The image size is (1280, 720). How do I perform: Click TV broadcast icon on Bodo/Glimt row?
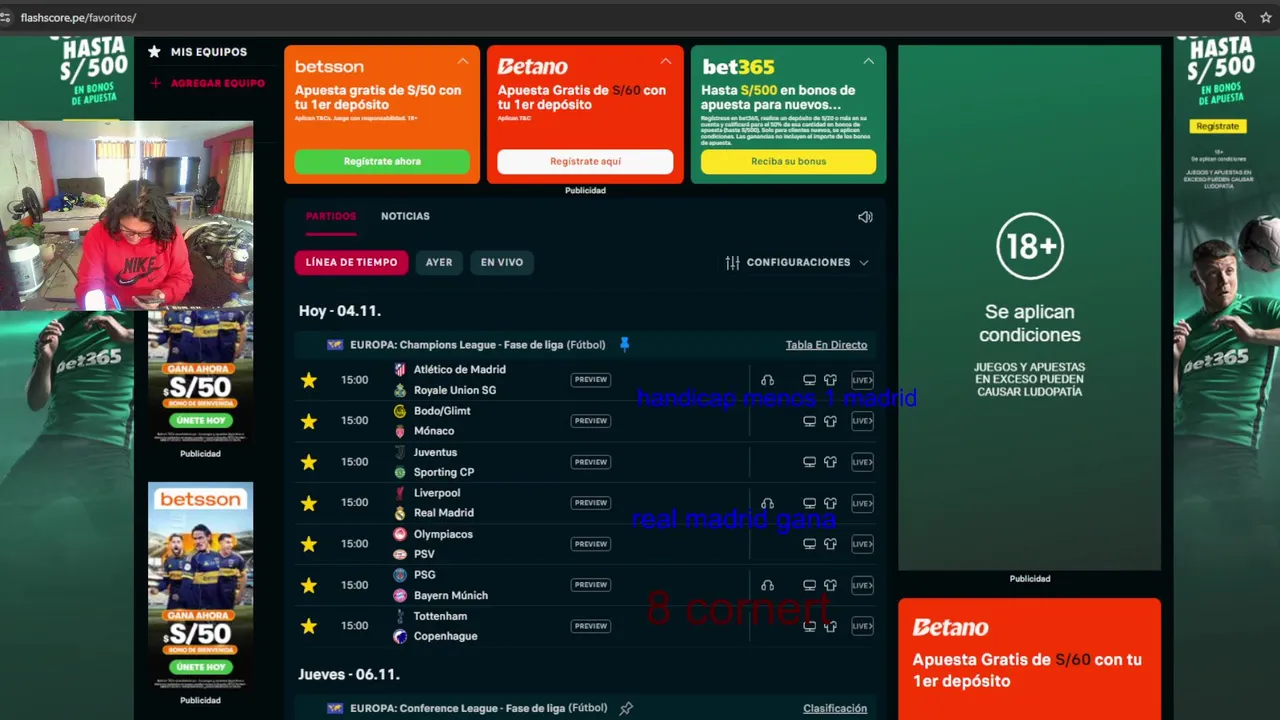click(810, 421)
